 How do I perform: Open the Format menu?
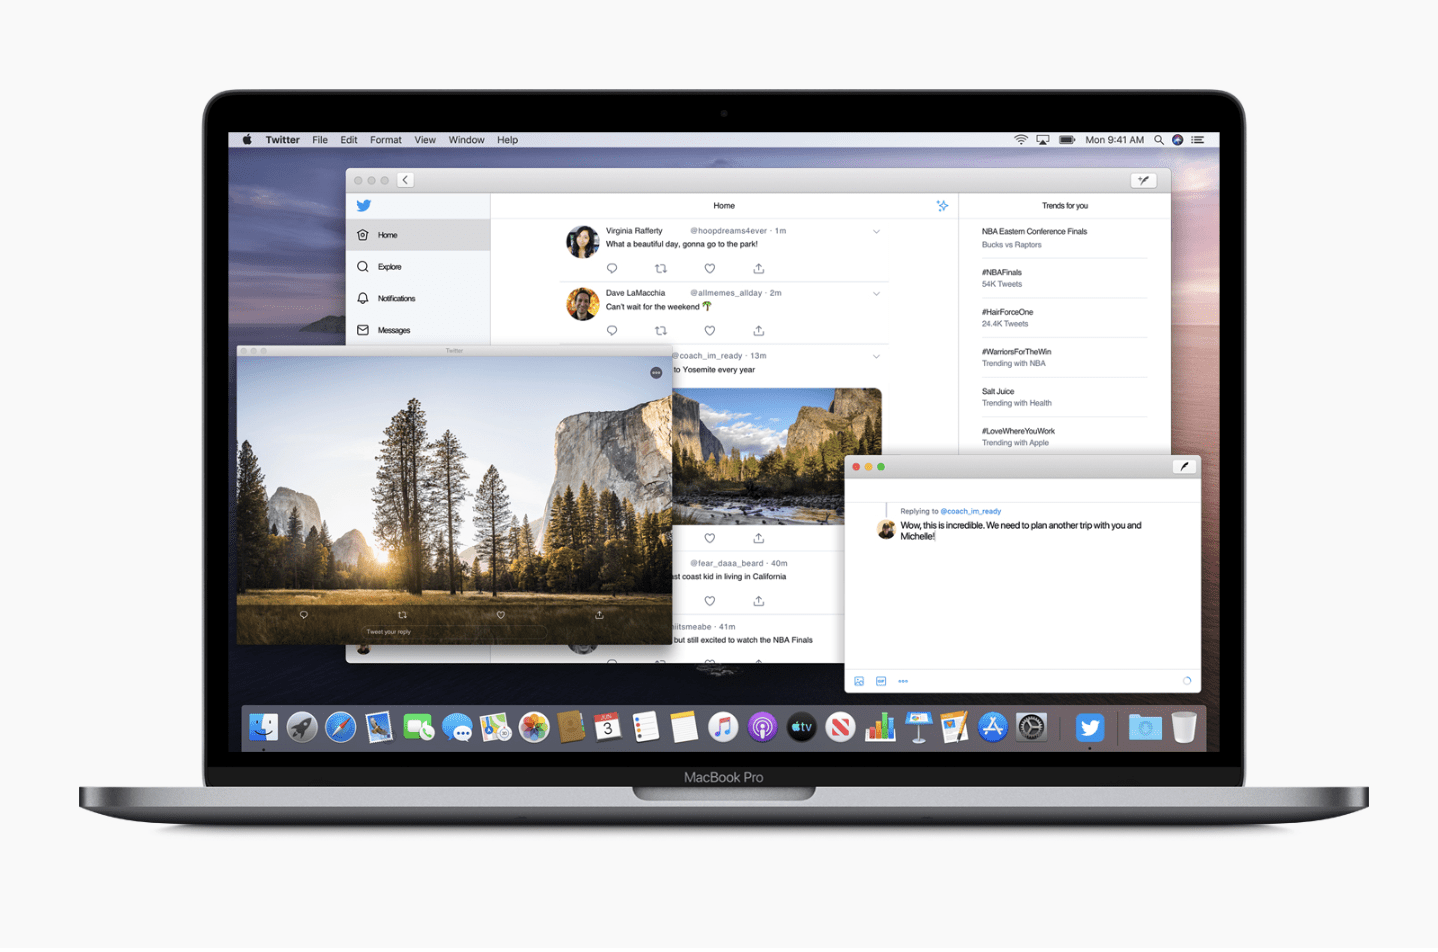pos(386,140)
